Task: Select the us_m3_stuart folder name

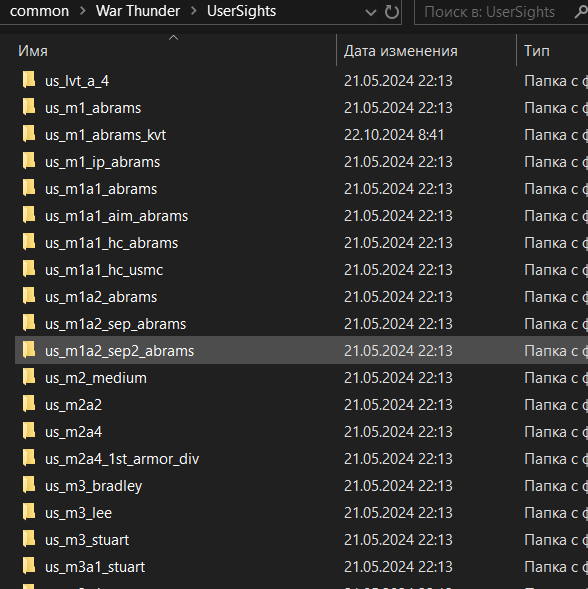Action: pyautogui.click(x=87, y=541)
